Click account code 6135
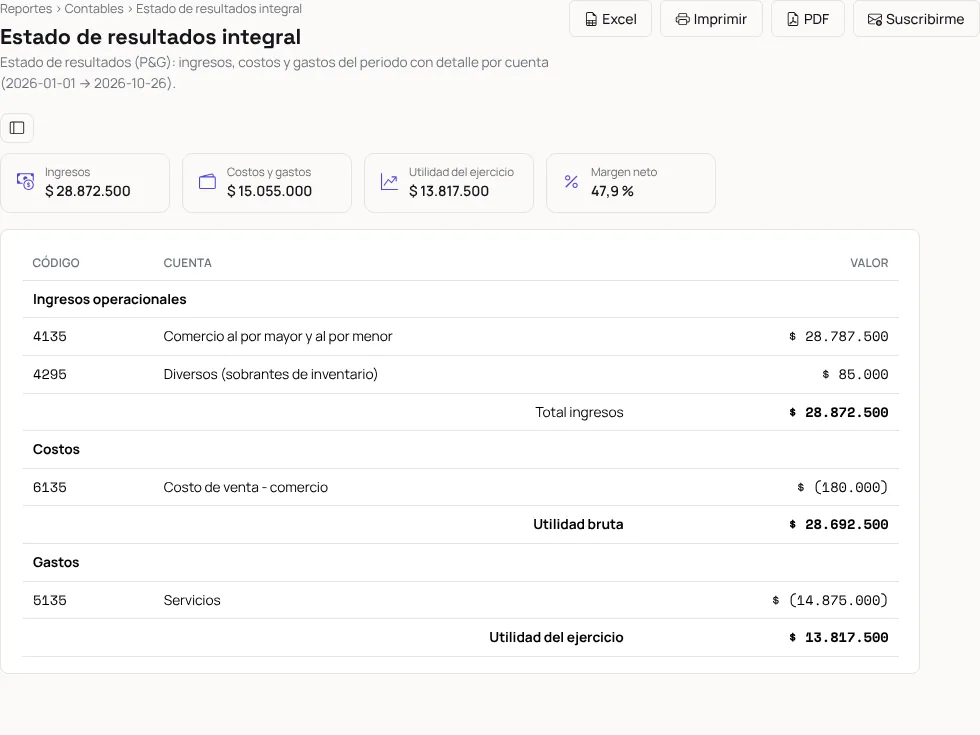 49,488
